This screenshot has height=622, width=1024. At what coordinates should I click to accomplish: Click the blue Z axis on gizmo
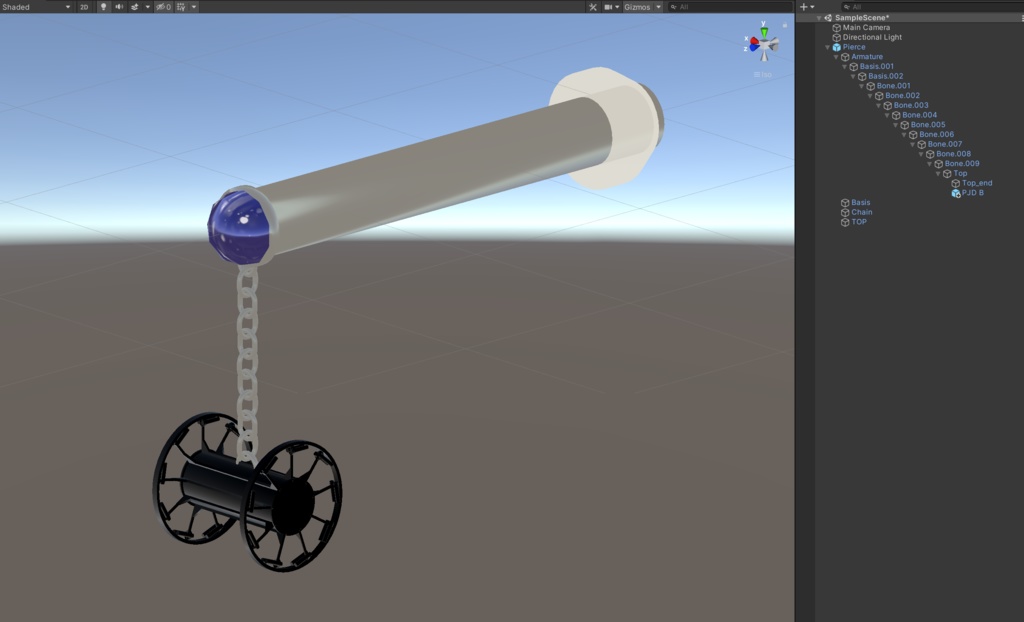[x=754, y=48]
